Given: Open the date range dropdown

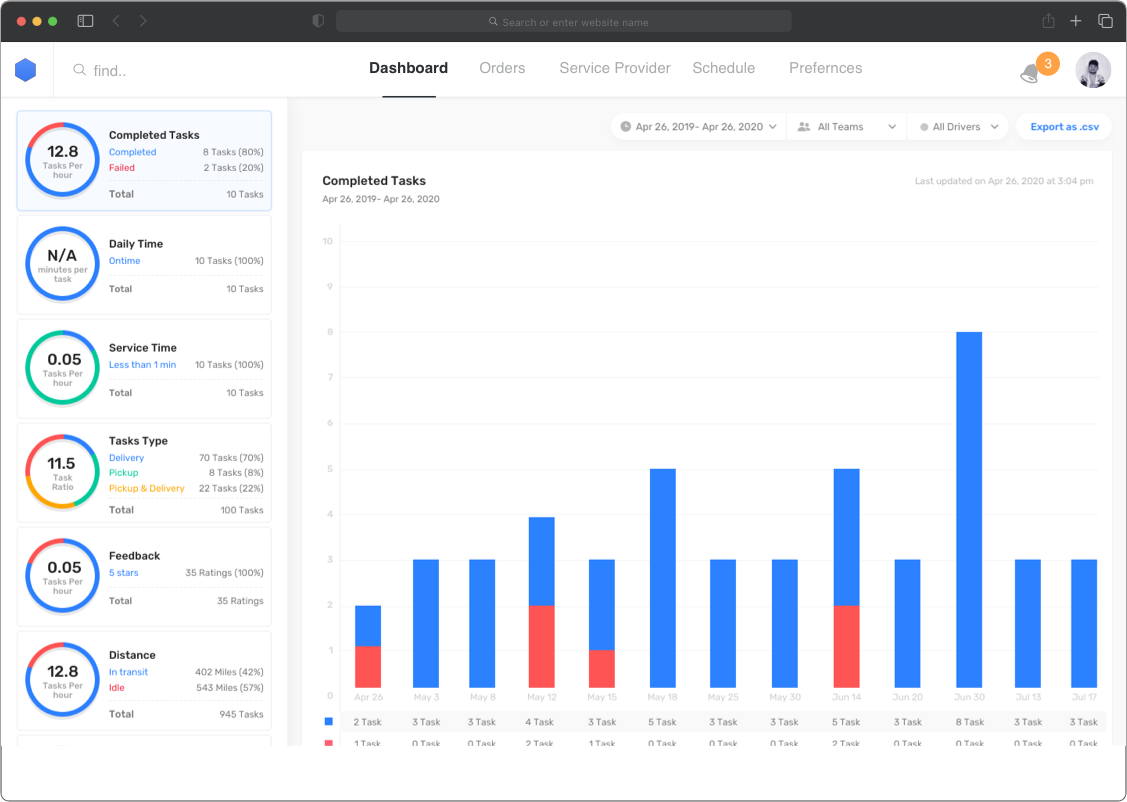Looking at the screenshot, I should pyautogui.click(x=698, y=127).
